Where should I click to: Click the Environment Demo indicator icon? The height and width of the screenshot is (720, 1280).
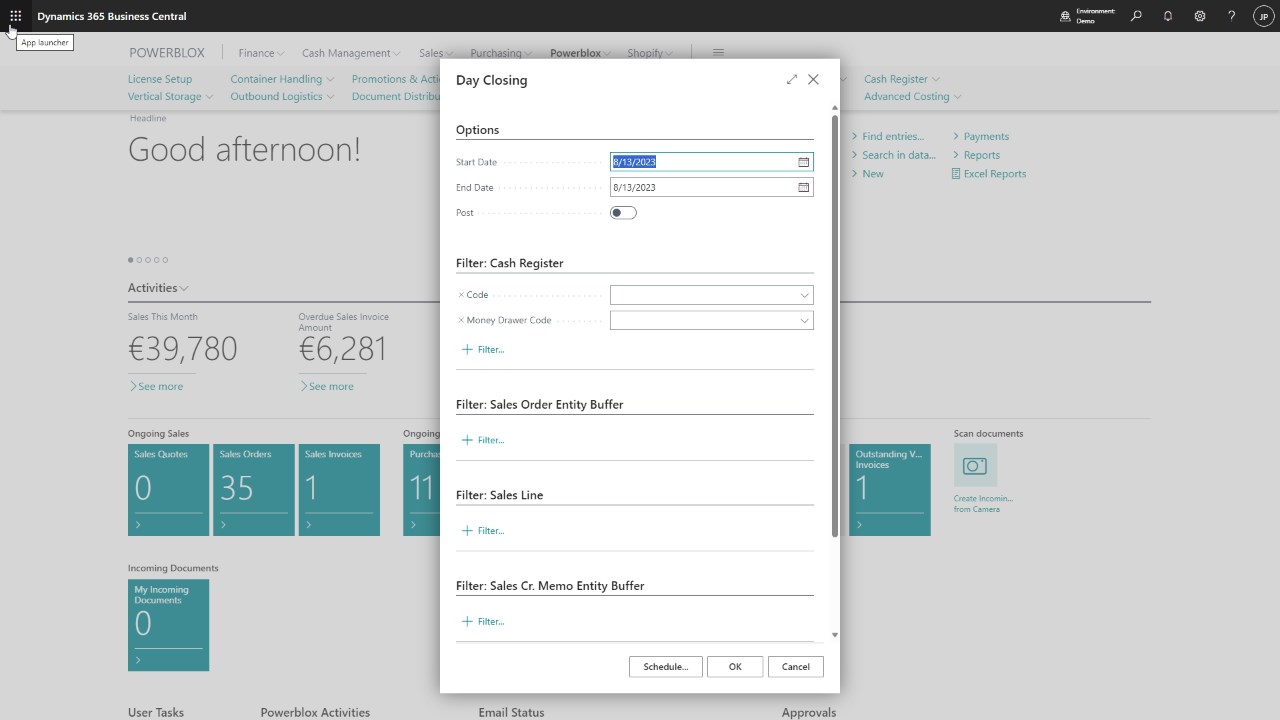[1066, 16]
